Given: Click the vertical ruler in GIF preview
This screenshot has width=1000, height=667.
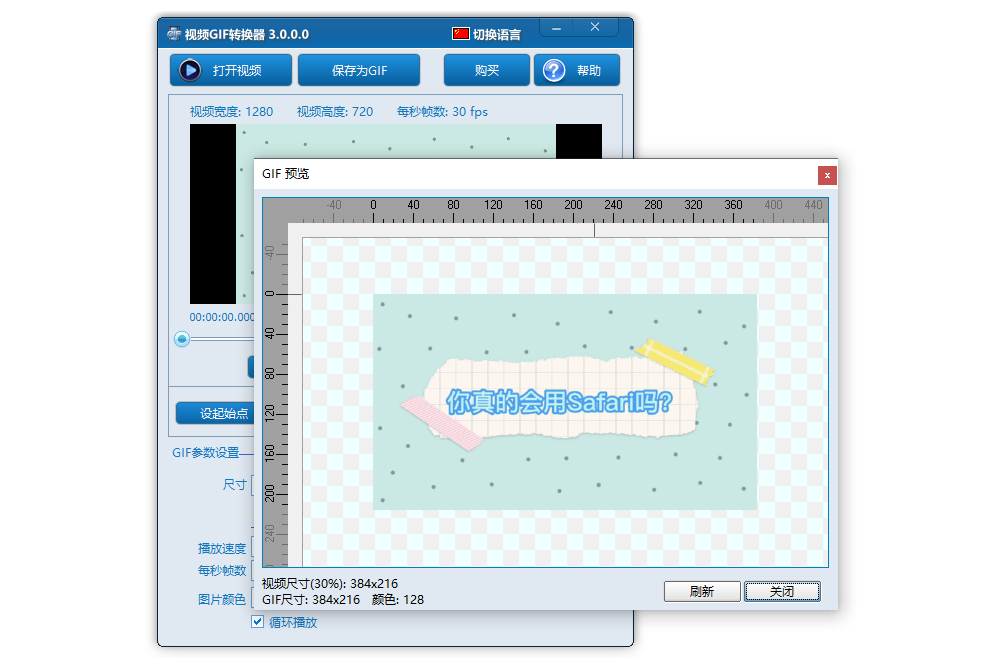Looking at the screenshot, I should (276, 395).
